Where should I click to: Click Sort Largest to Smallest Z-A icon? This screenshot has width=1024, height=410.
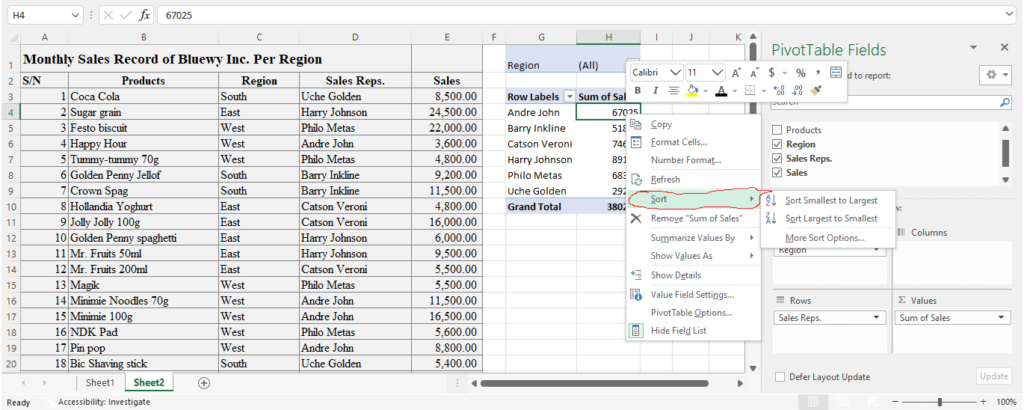(x=771, y=219)
